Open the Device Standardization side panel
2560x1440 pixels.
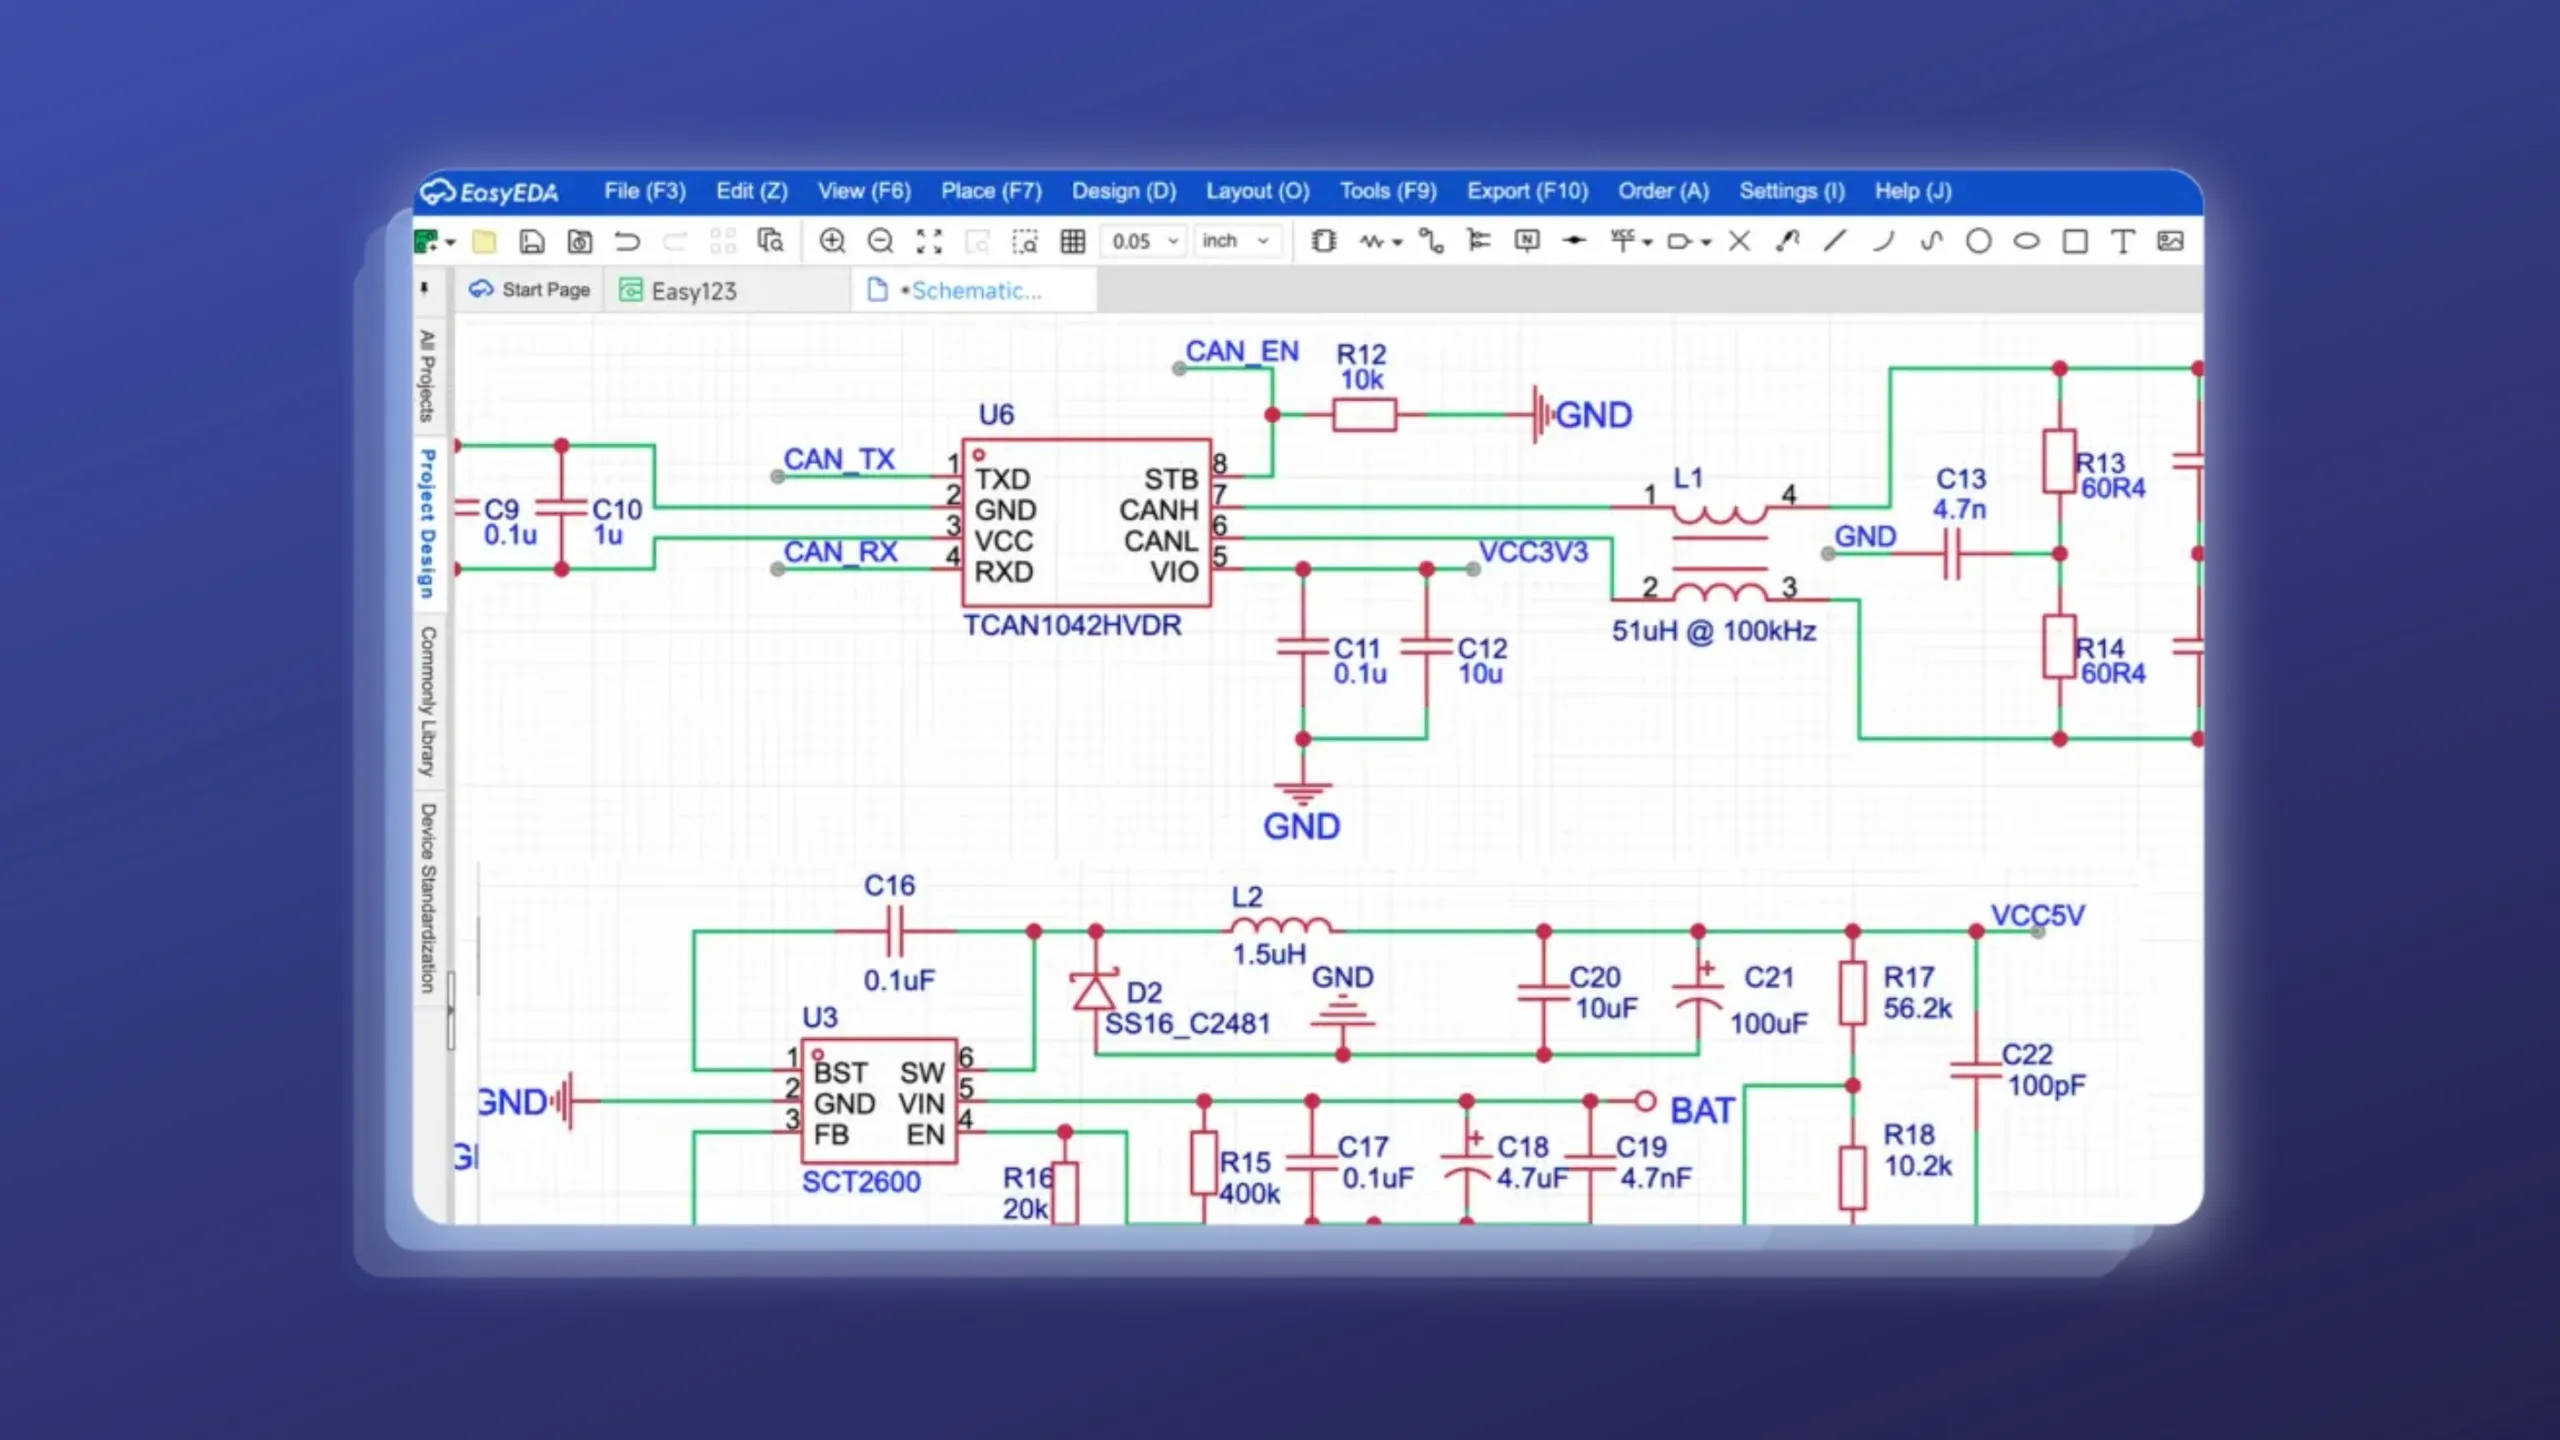427,898
